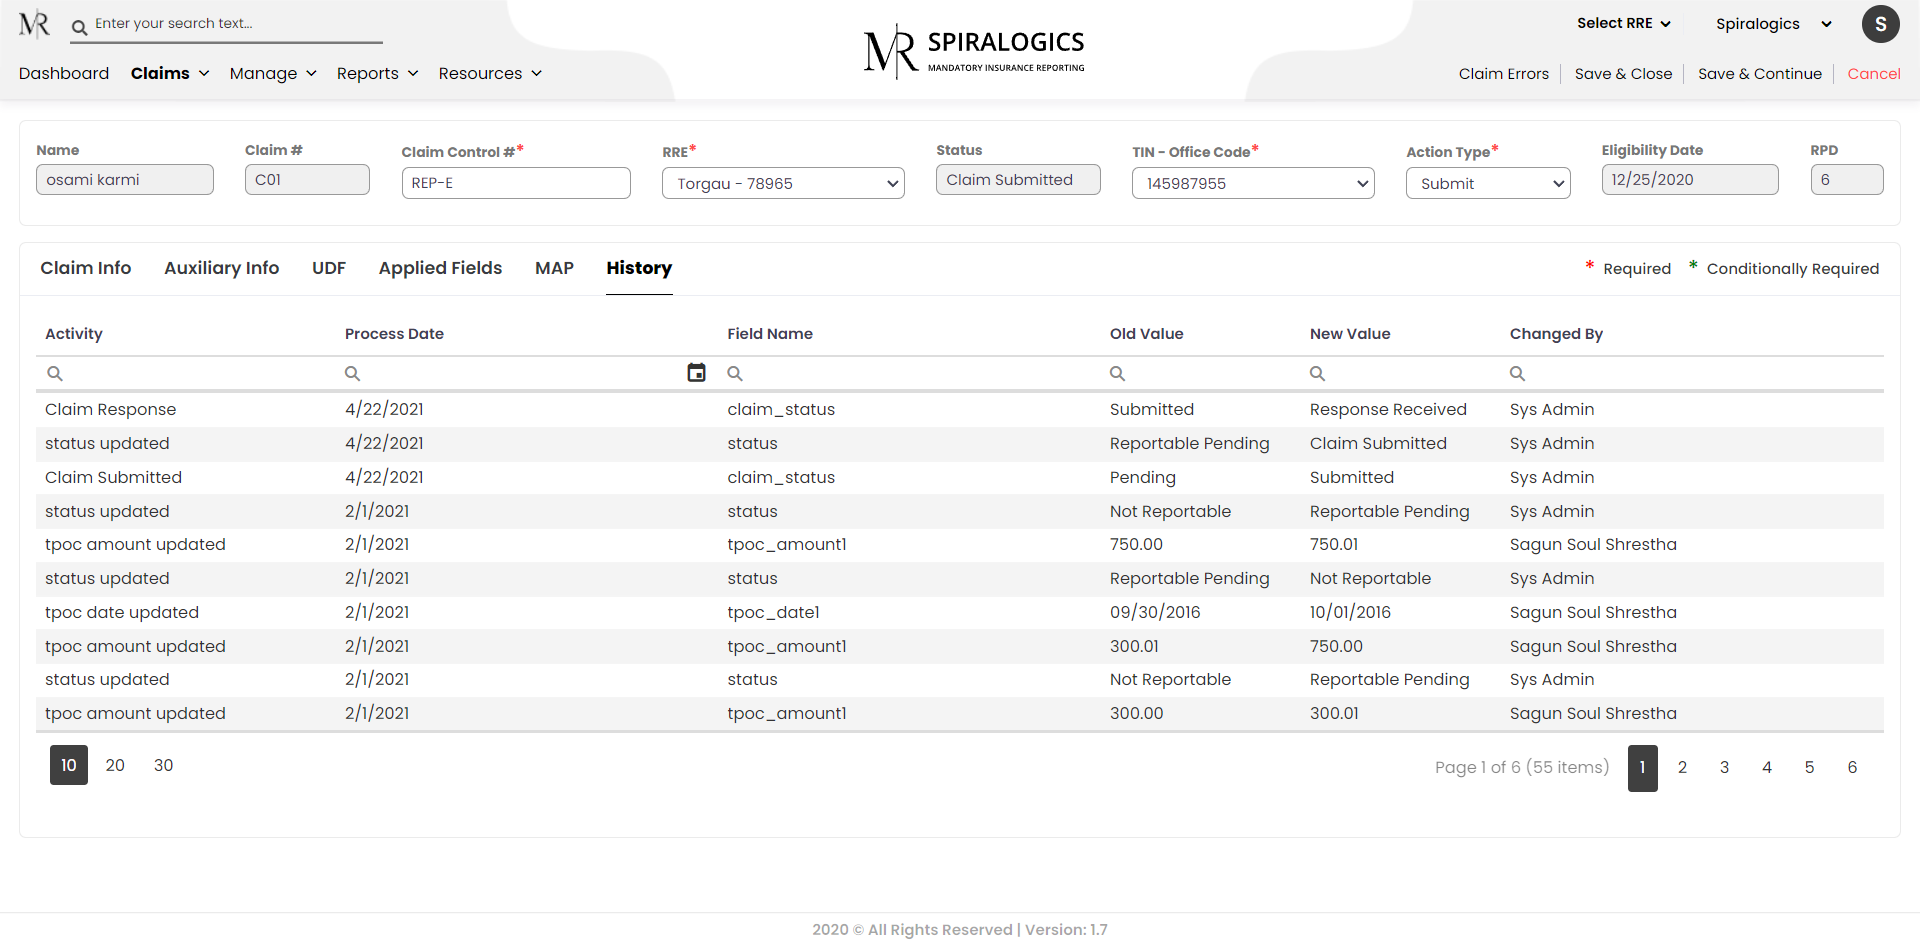Image resolution: width=1920 pixels, height=942 pixels.
Task: Click the Old Value filter search icon
Action: pyautogui.click(x=1117, y=373)
